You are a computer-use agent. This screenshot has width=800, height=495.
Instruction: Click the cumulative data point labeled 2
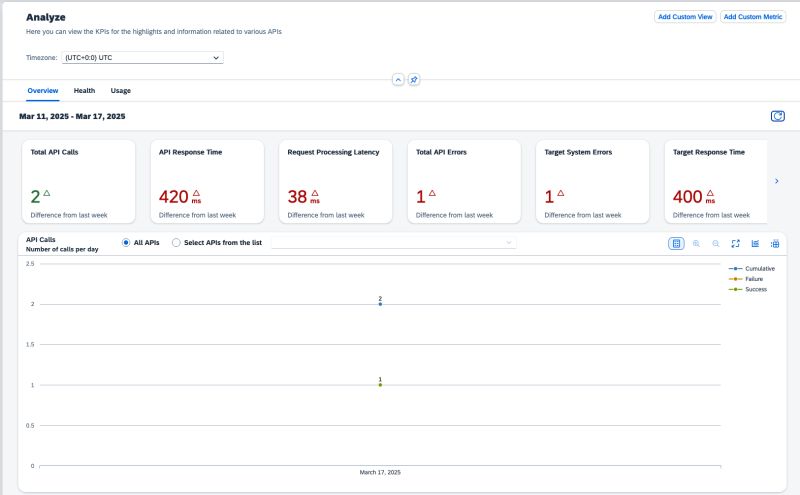click(380, 304)
